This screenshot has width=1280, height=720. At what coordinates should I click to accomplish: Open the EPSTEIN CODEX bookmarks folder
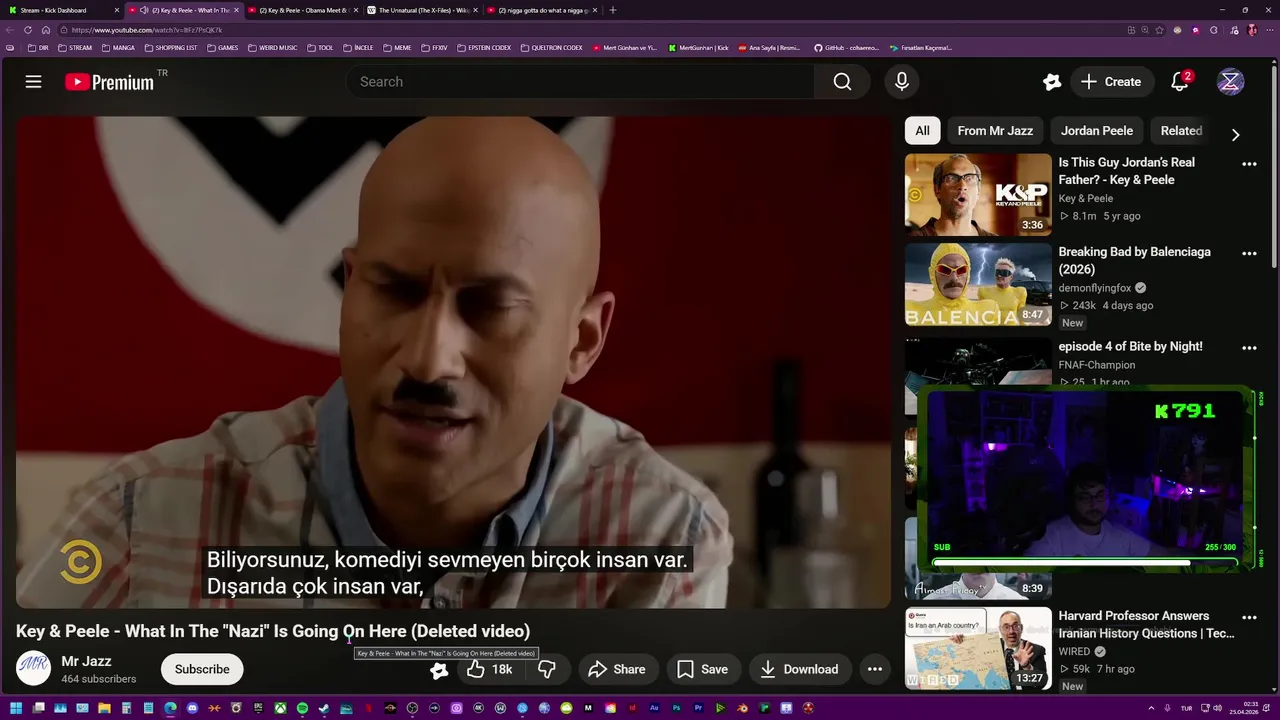coord(484,48)
